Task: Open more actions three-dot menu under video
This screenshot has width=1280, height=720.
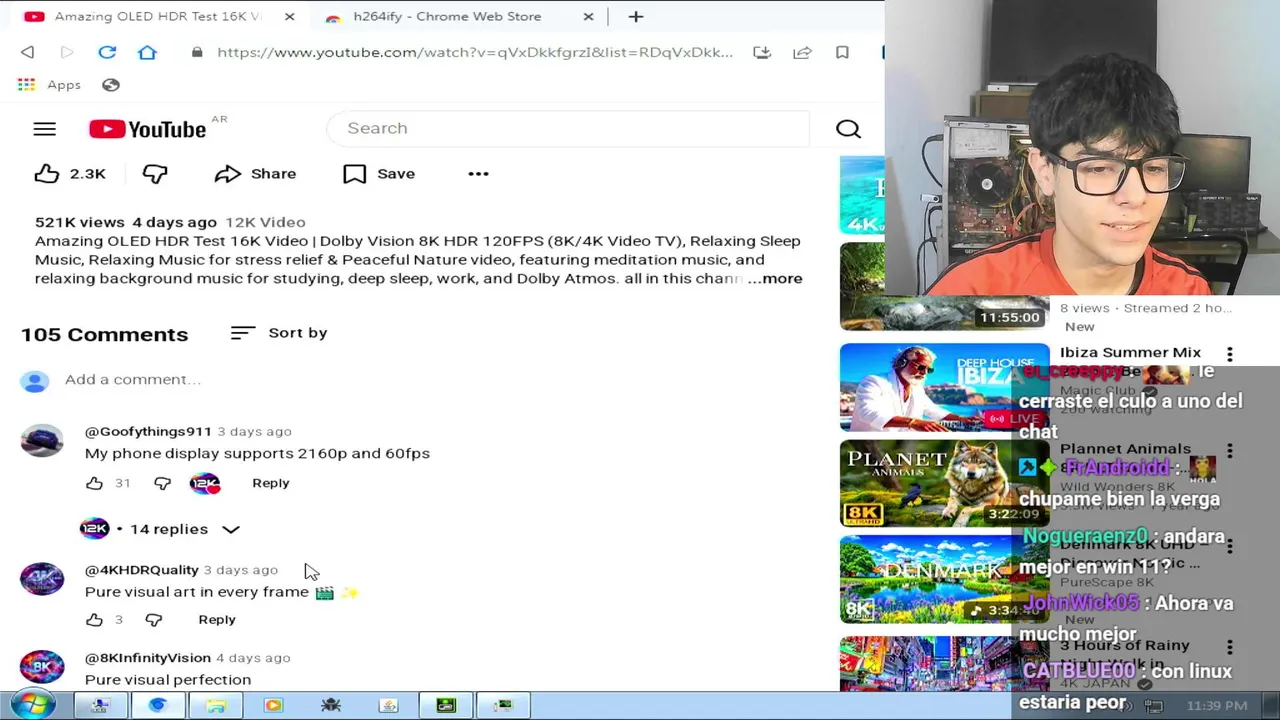Action: tap(478, 174)
